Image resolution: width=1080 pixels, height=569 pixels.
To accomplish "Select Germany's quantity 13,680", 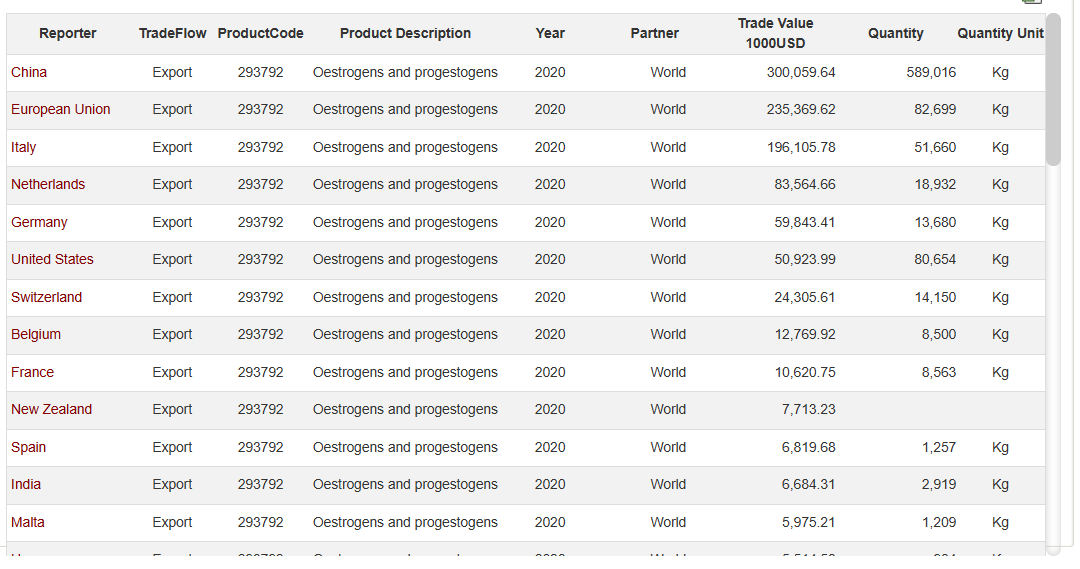I will [935, 223].
